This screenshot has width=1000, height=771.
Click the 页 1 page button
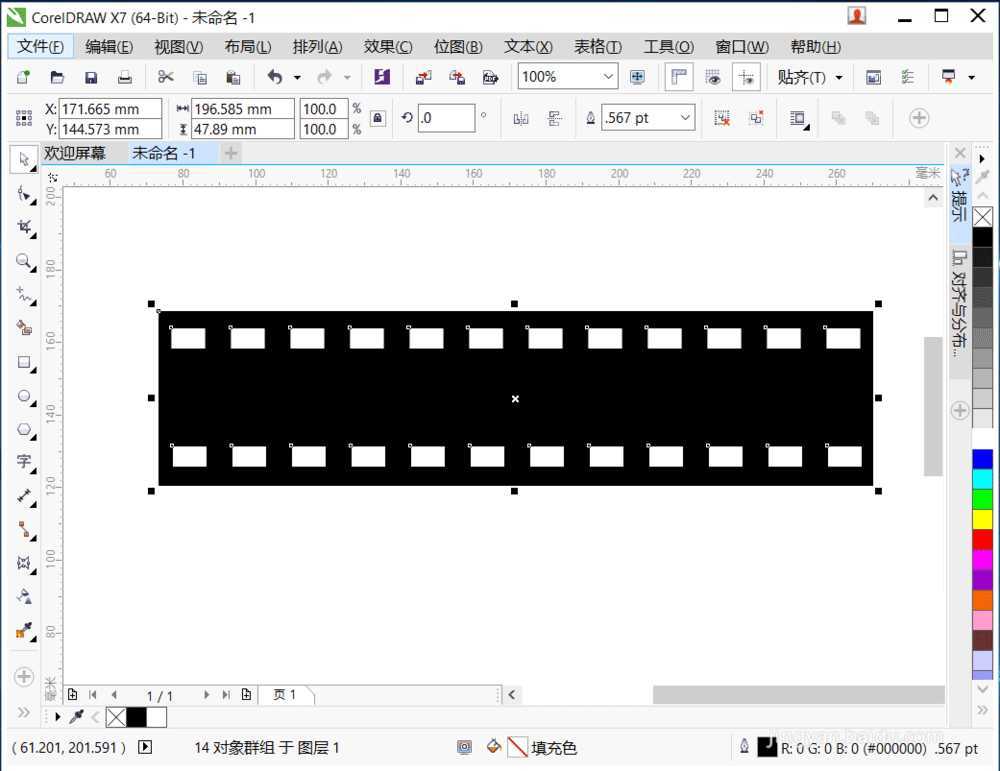pyautogui.click(x=287, y=694)
